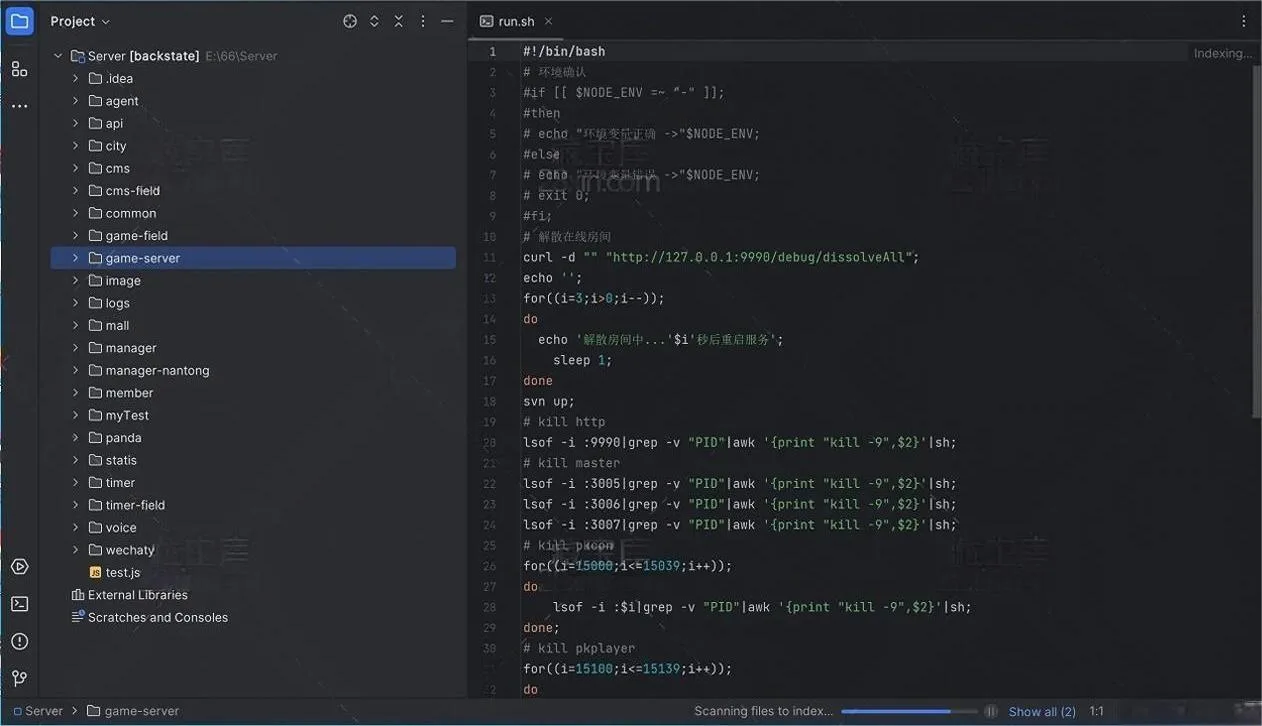Expand the game-server folder chevron
This screenshot has height=726, width=1262.
[x=75, y=258]
